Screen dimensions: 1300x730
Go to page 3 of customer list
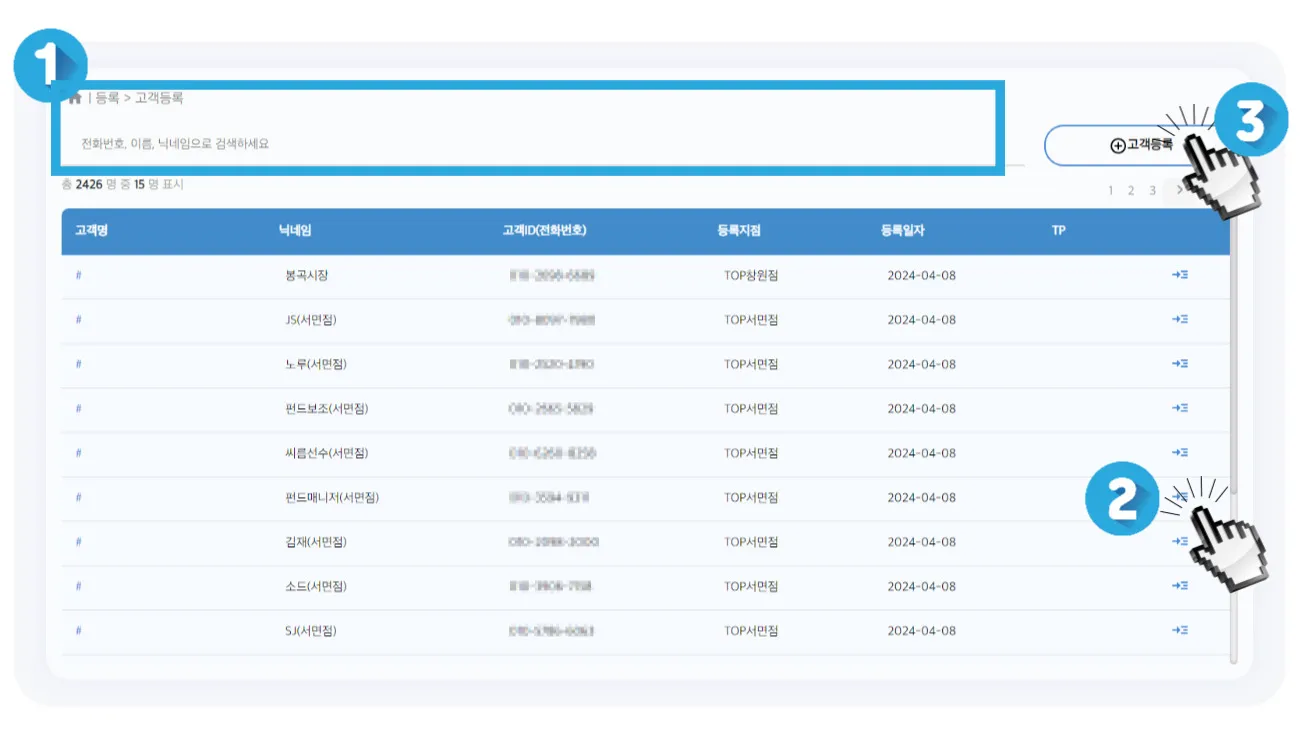pos(1152,190)
